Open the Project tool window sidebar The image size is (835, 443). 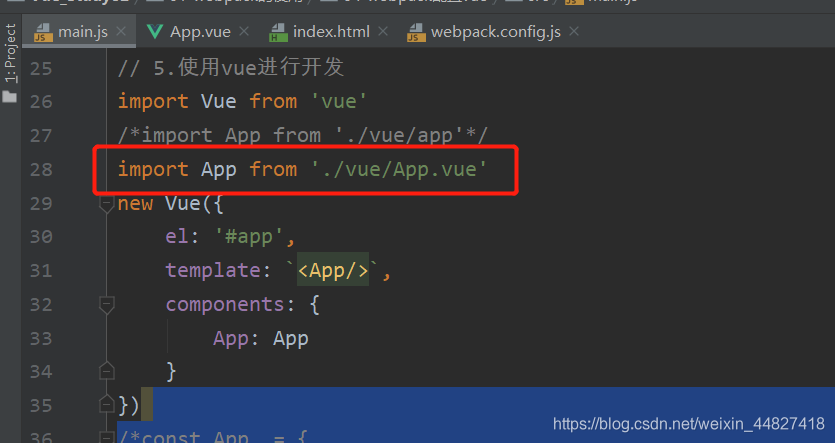(10, 53)
